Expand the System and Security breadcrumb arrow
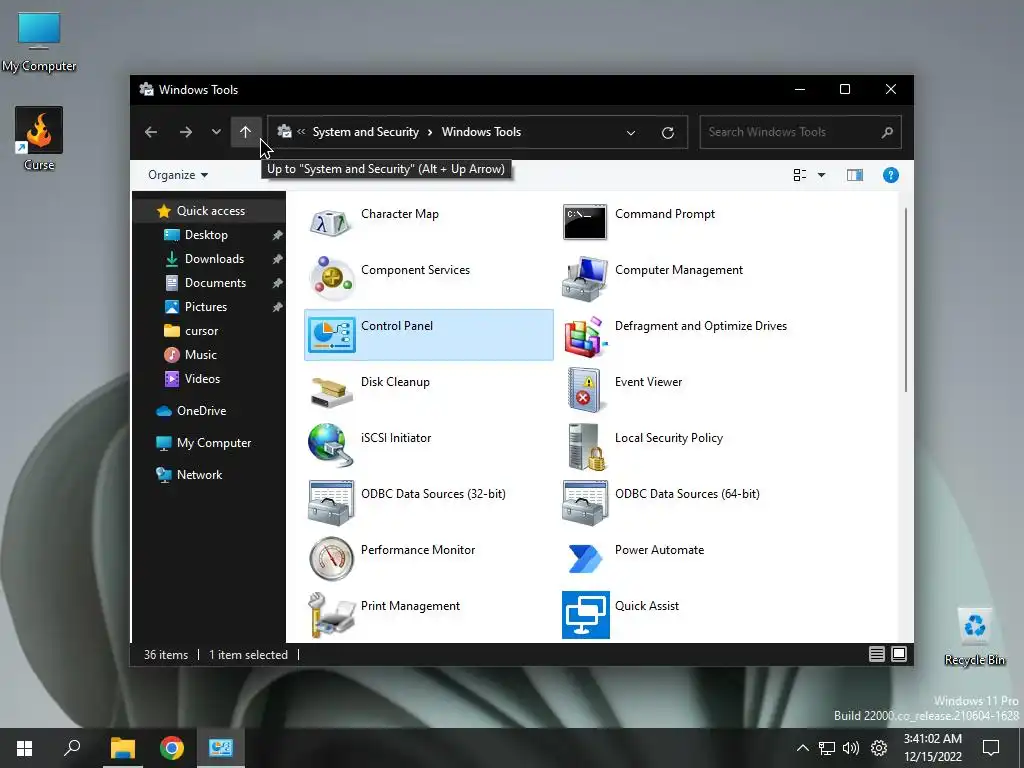The width and height of the screenshot is (1024, 768). 430,132
